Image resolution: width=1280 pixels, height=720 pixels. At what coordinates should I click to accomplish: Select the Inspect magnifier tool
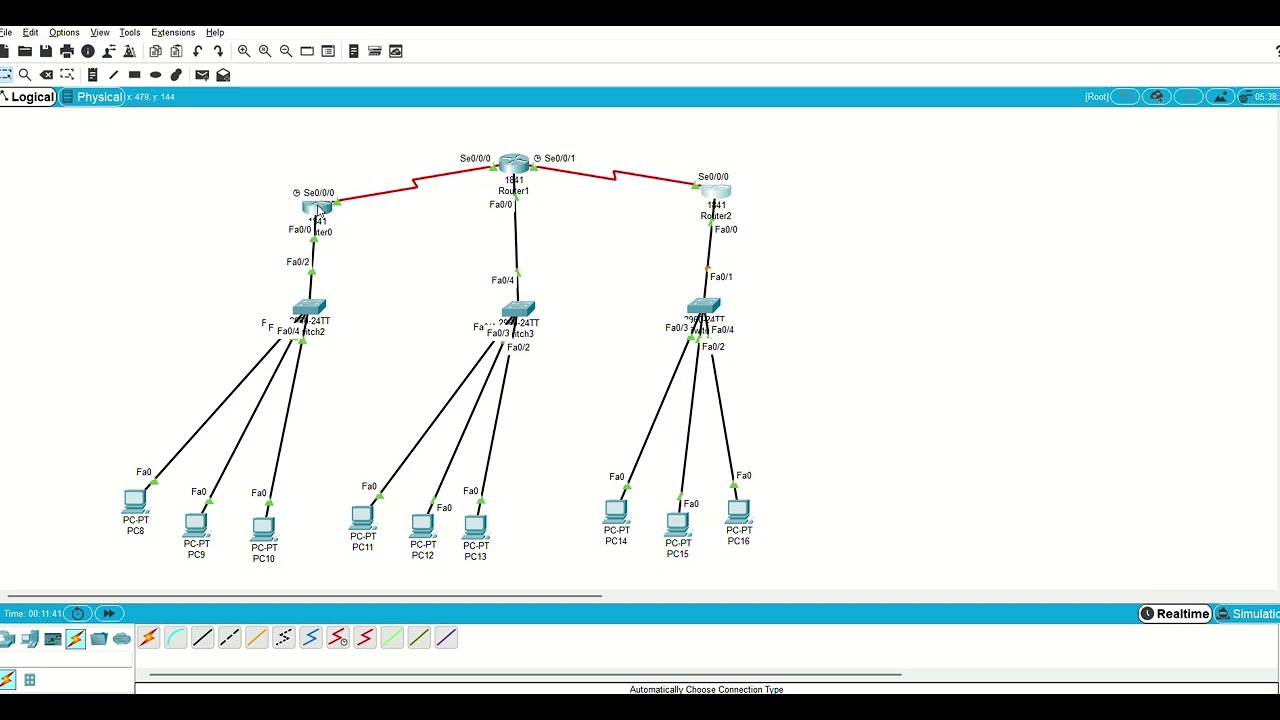[x=25, y=75]
